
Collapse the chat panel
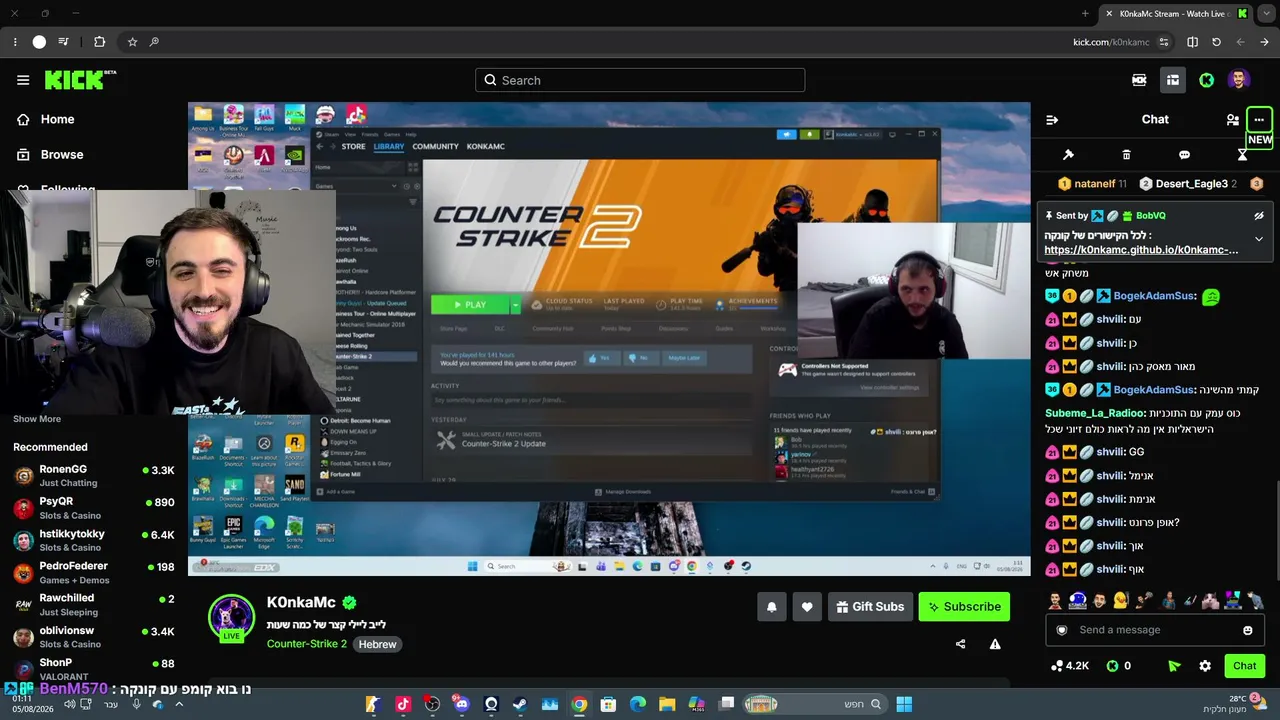tap(1052, 120)
